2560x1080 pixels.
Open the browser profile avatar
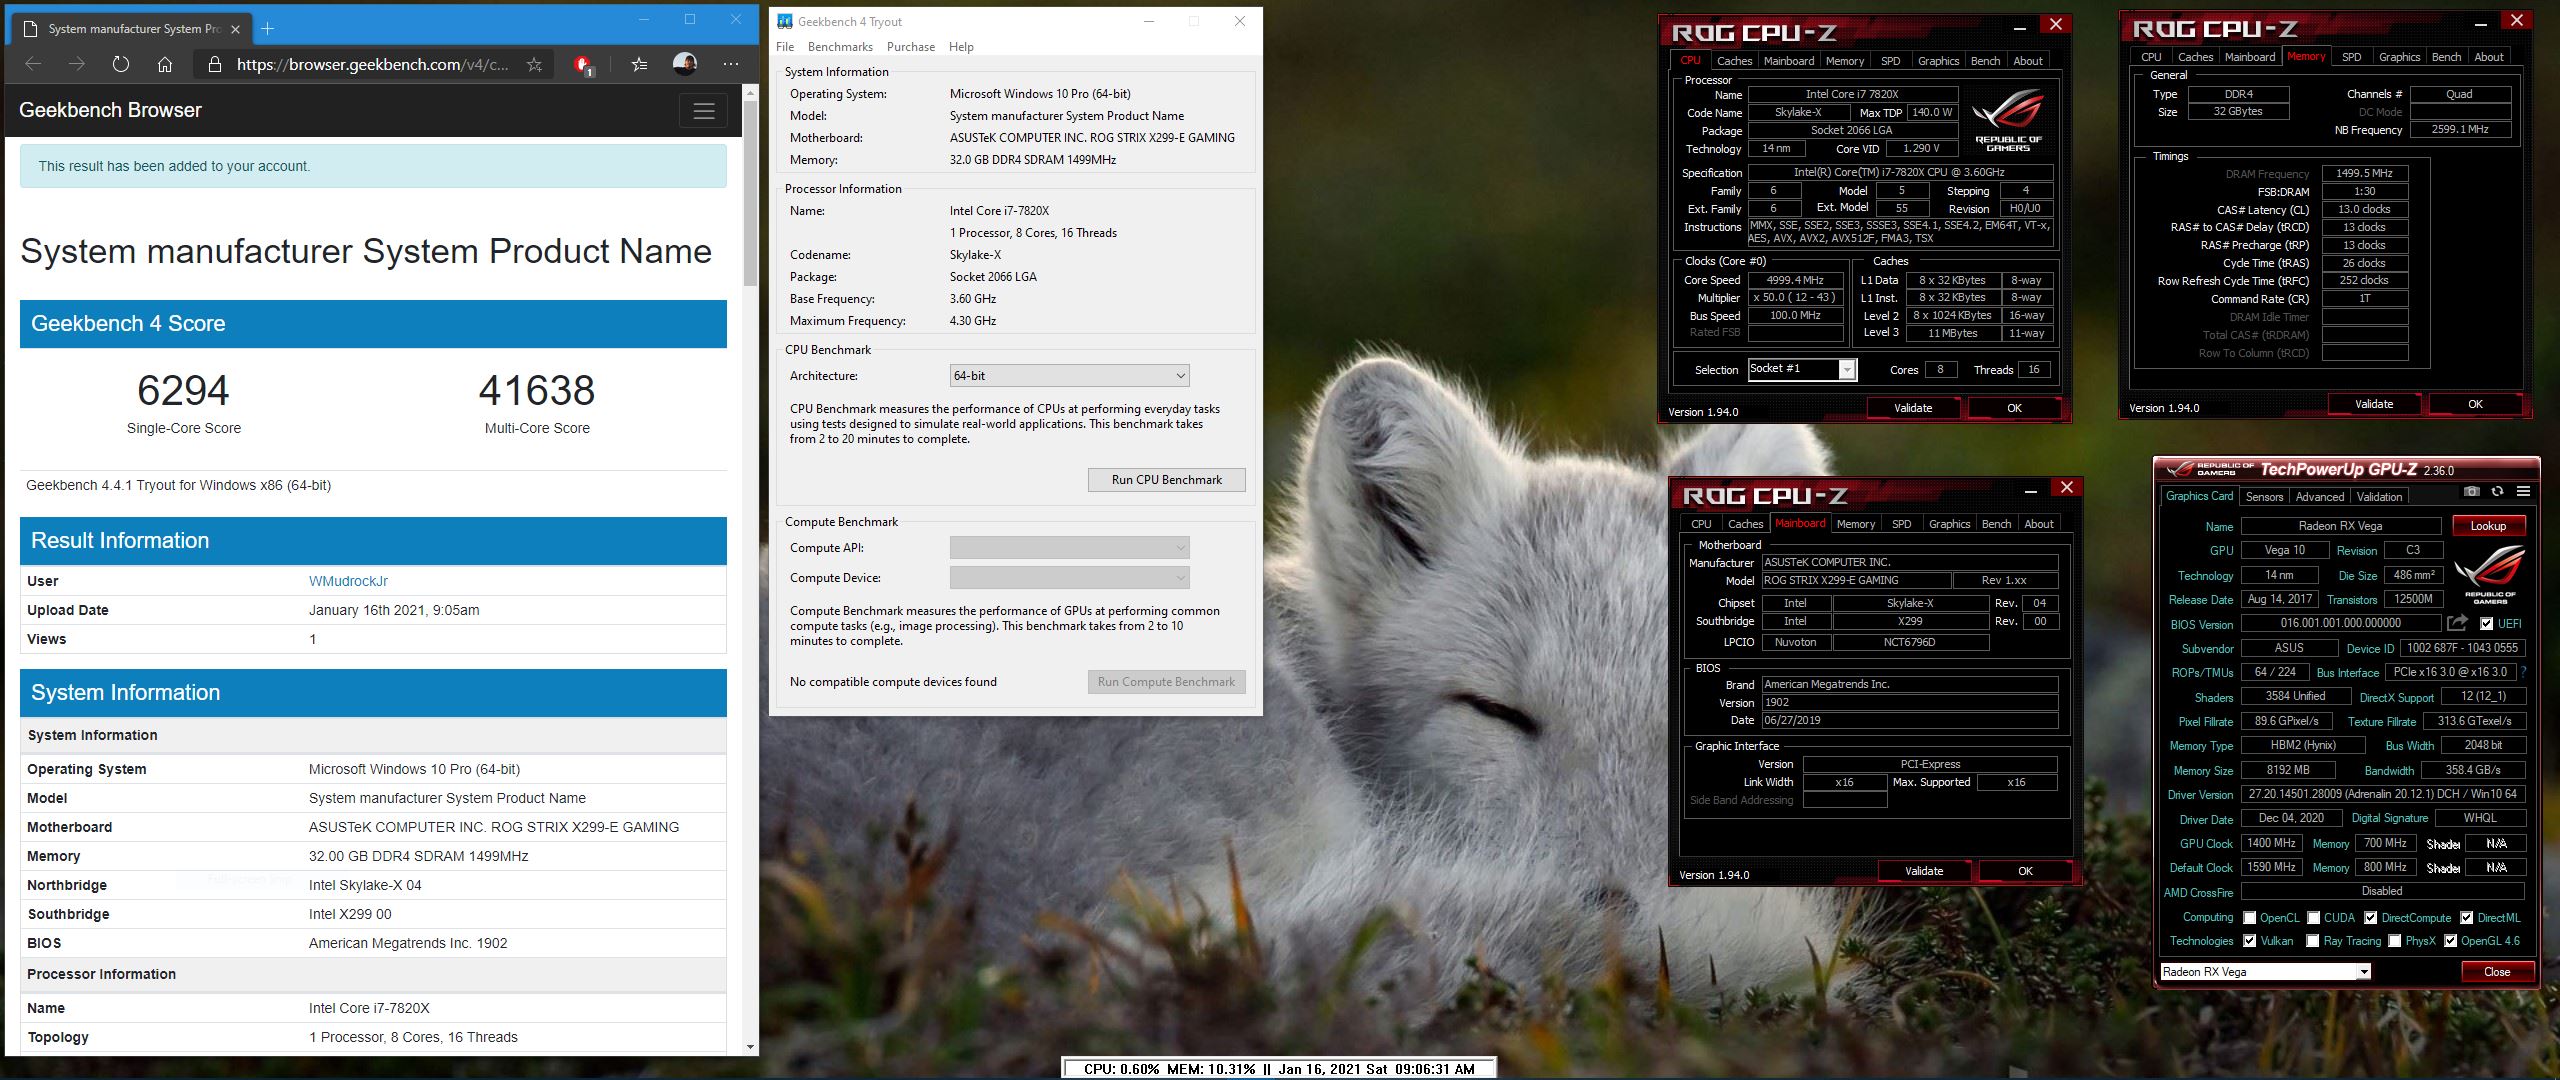685,64
